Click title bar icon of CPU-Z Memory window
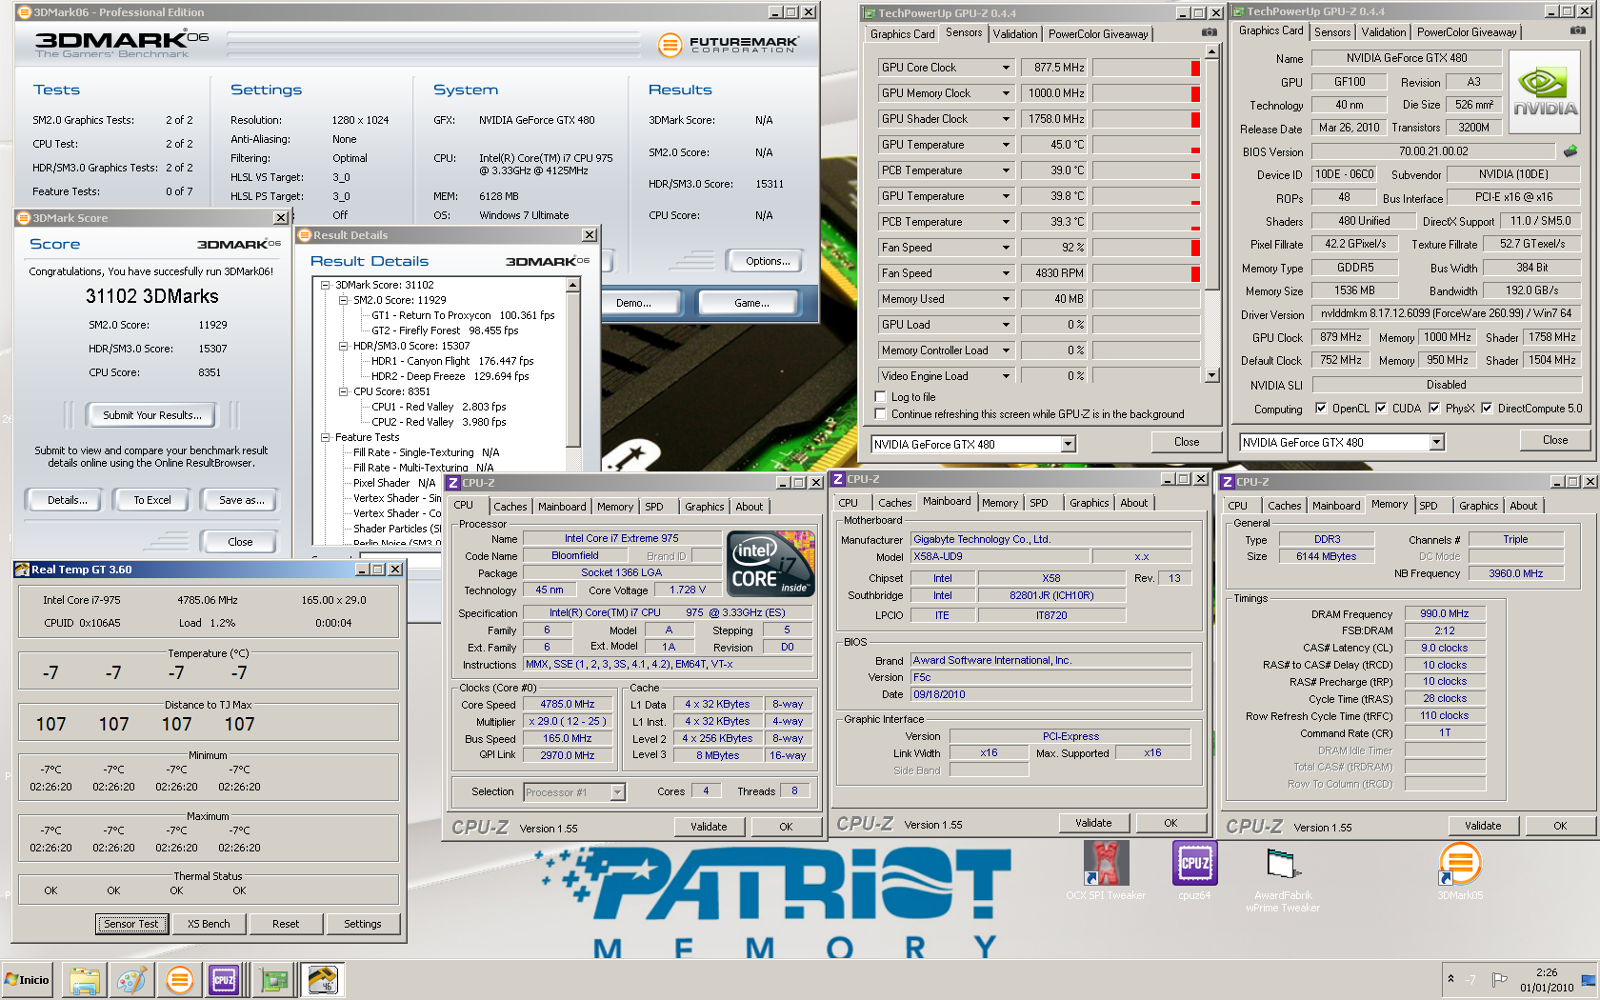Viewport: 1600px width, 1000px height. click(x=1227, y=482)
